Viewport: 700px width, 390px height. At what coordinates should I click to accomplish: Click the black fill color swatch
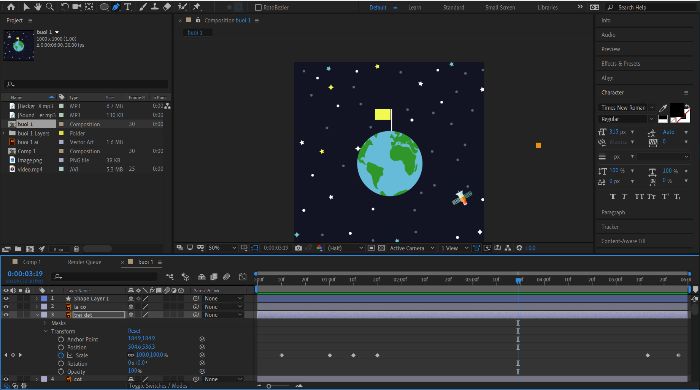(x=677, y=109)
